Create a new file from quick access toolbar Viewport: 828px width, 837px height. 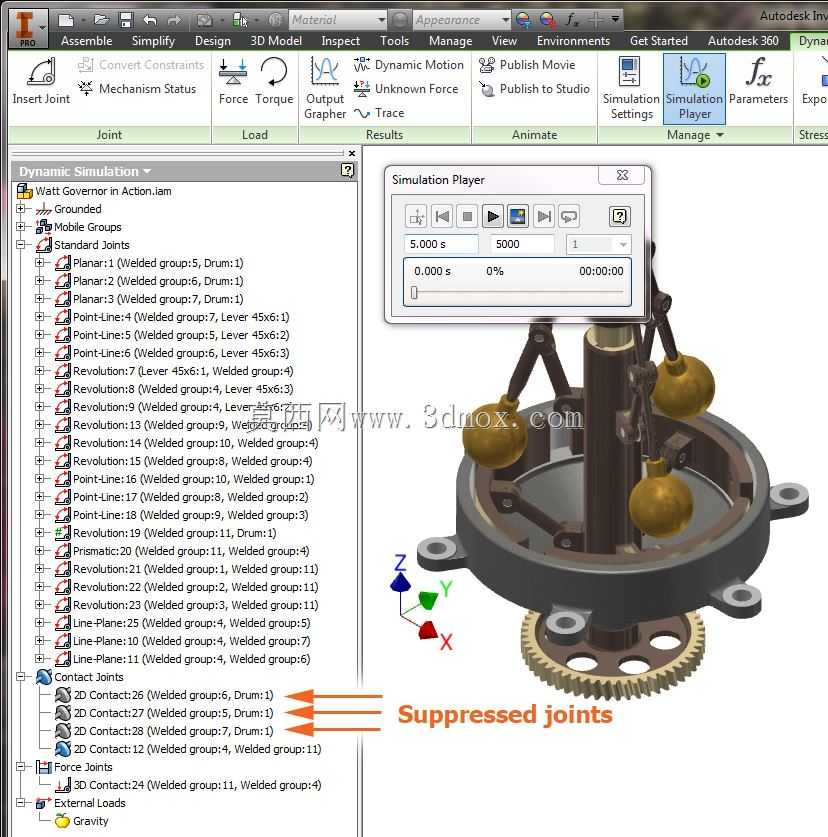click(66, 20)
